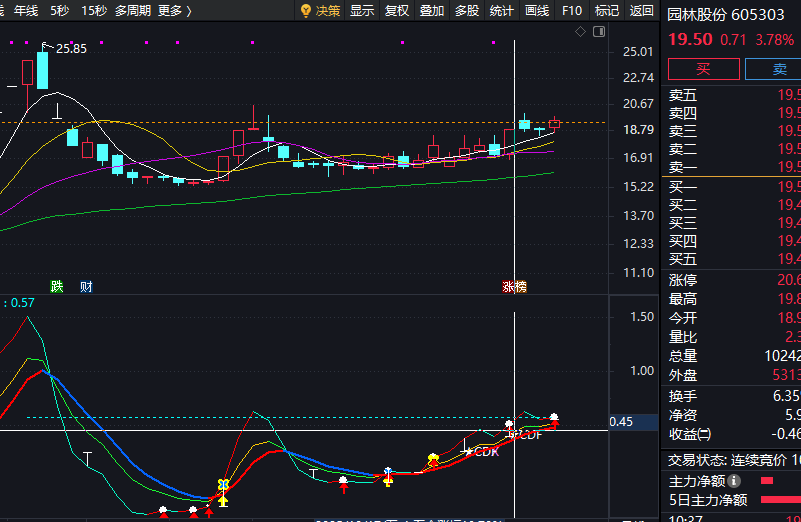The height and width of the screenshot is (522, 801).
Task: Click the 返回 button
Action: click(x=642, y=10)
